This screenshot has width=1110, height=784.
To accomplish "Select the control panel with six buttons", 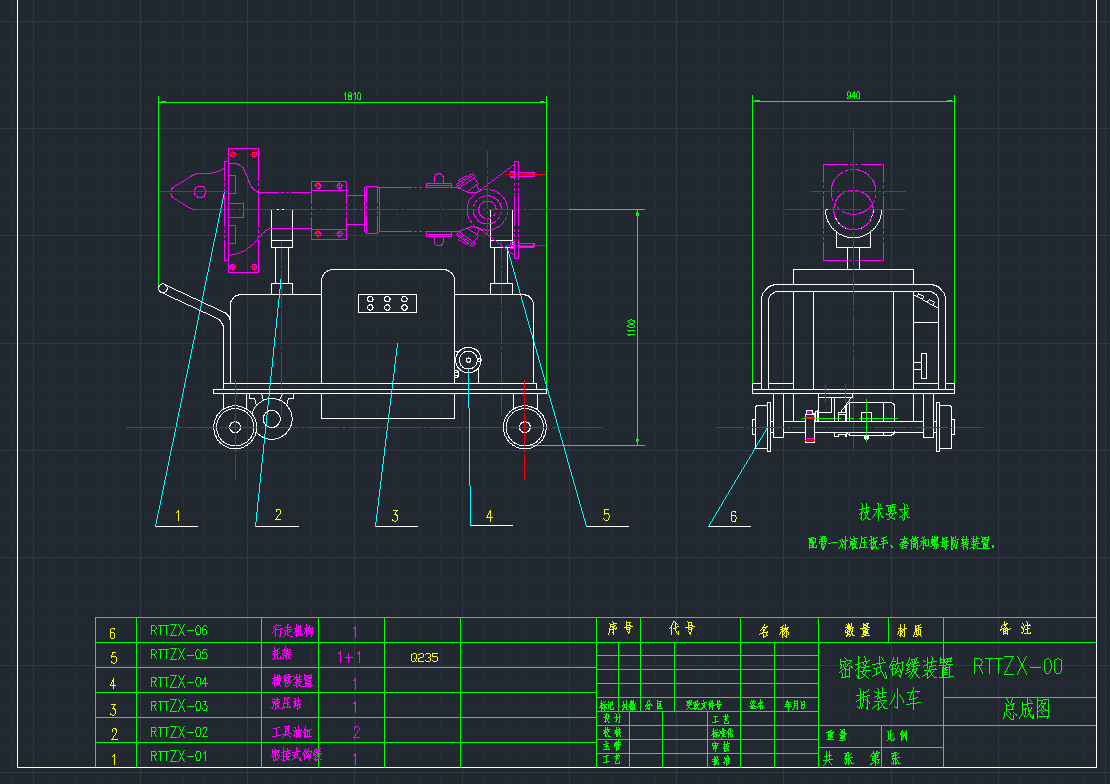I will coord(387,304).
